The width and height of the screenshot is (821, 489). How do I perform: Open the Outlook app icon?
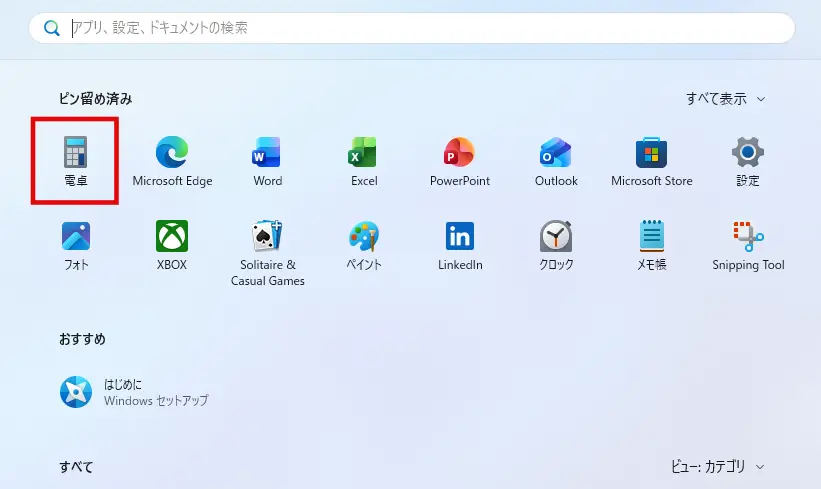(556, 152)
